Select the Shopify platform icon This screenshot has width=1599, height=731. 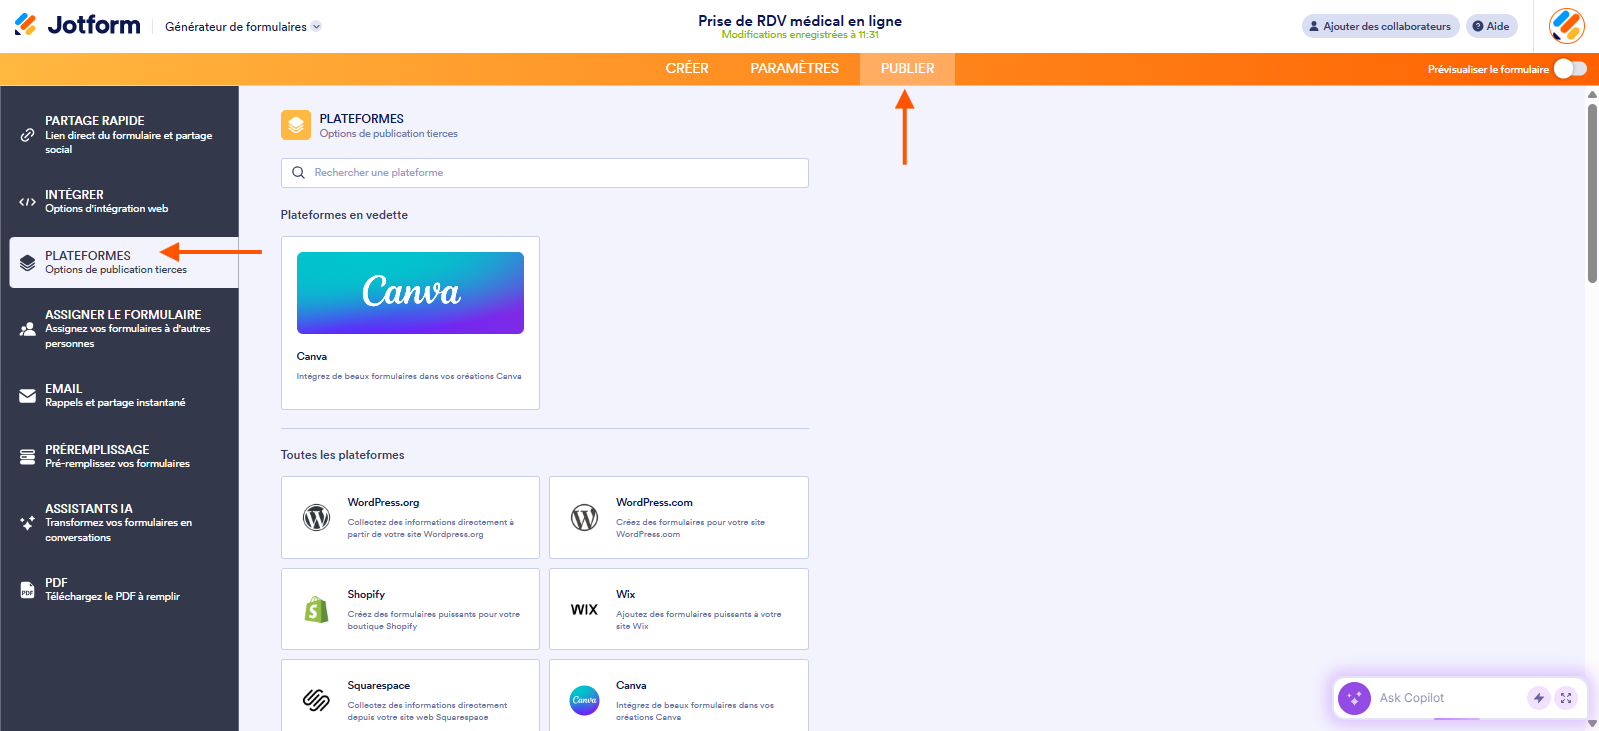[x=316, y=609]
